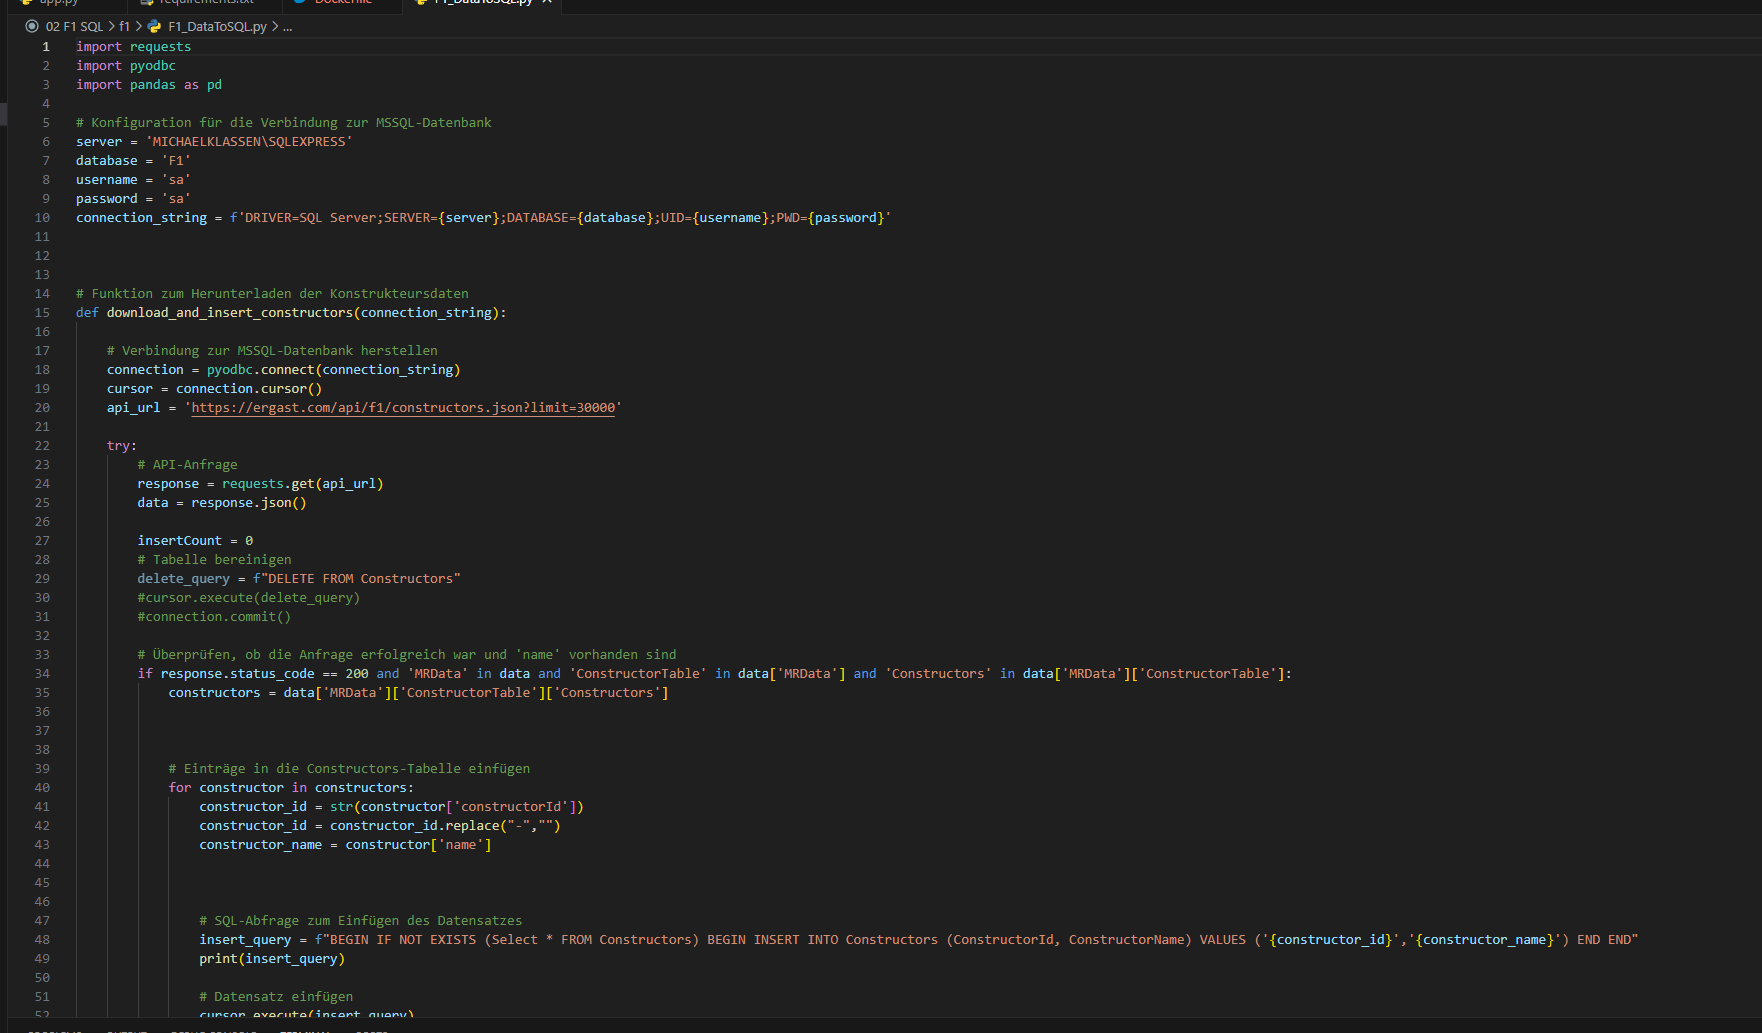The height and width of the screenshot is (1033, 1762).
Task: Click line number 34 in the gutter
Action: click(42, 674)
